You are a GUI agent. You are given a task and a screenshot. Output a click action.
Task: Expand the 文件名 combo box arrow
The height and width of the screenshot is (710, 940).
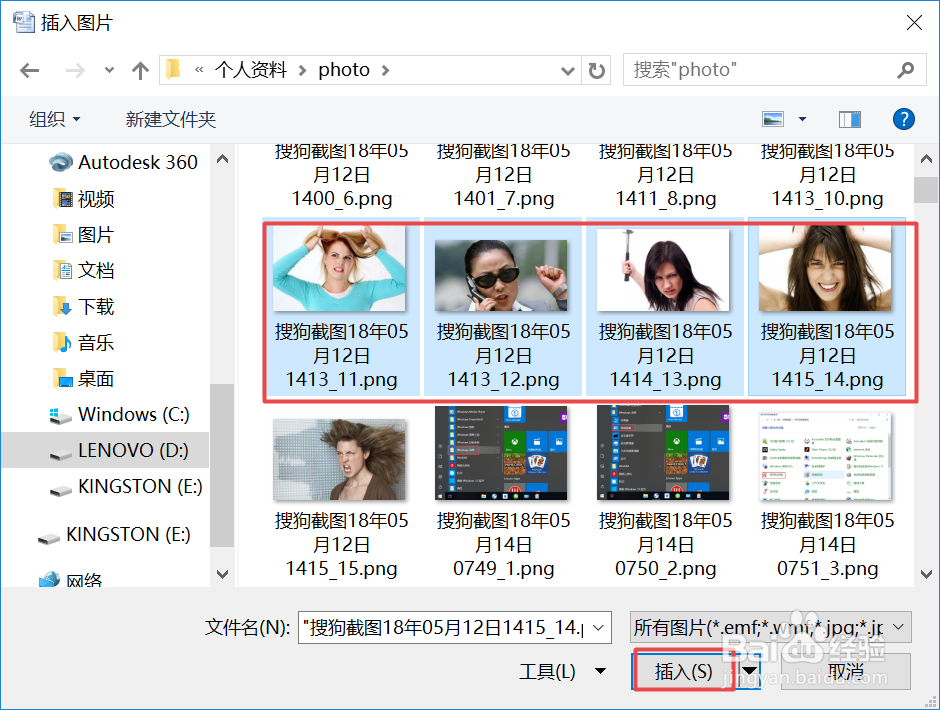tap(598, 627)
